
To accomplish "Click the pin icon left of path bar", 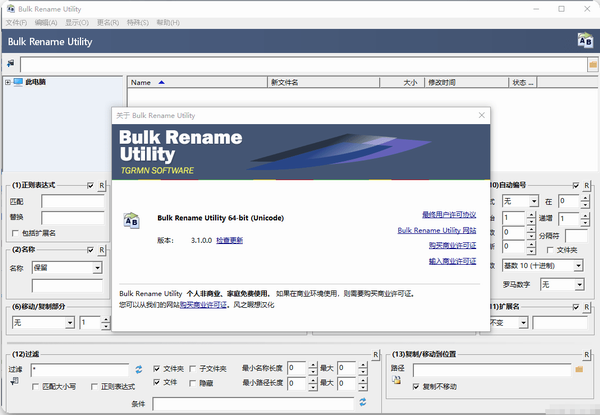I will tap(10, 64).
